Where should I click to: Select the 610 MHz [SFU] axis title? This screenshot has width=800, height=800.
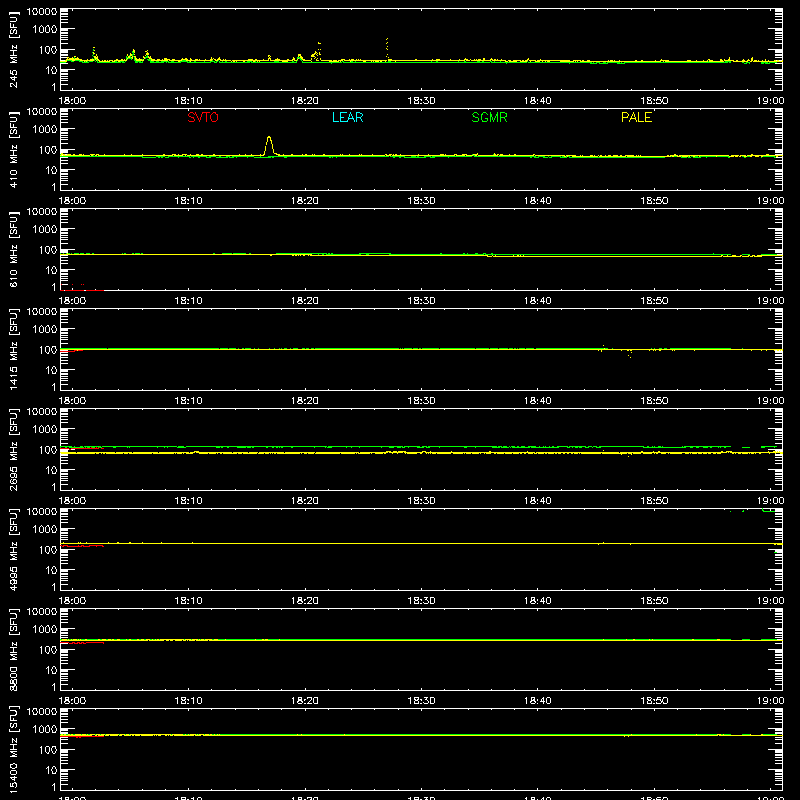[x=14, y=249]
